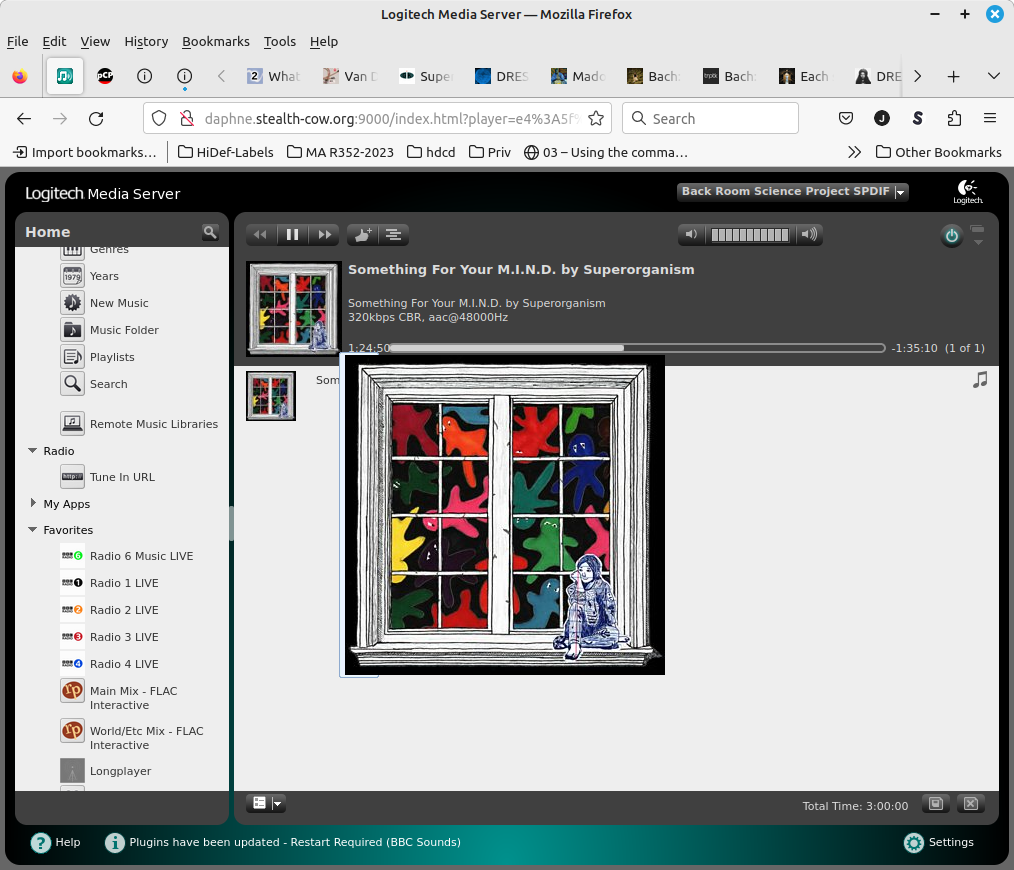Click the Logitech logo

(967, 191)
